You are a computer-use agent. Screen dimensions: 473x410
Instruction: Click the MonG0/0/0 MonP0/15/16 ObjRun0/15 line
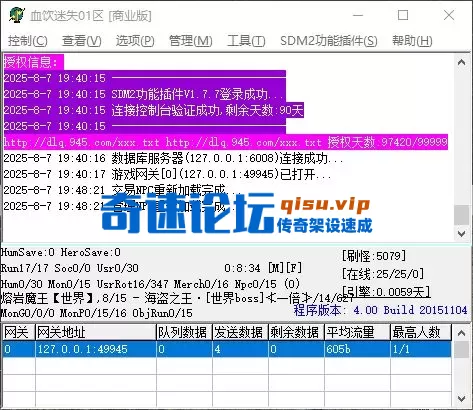[97, 313]
